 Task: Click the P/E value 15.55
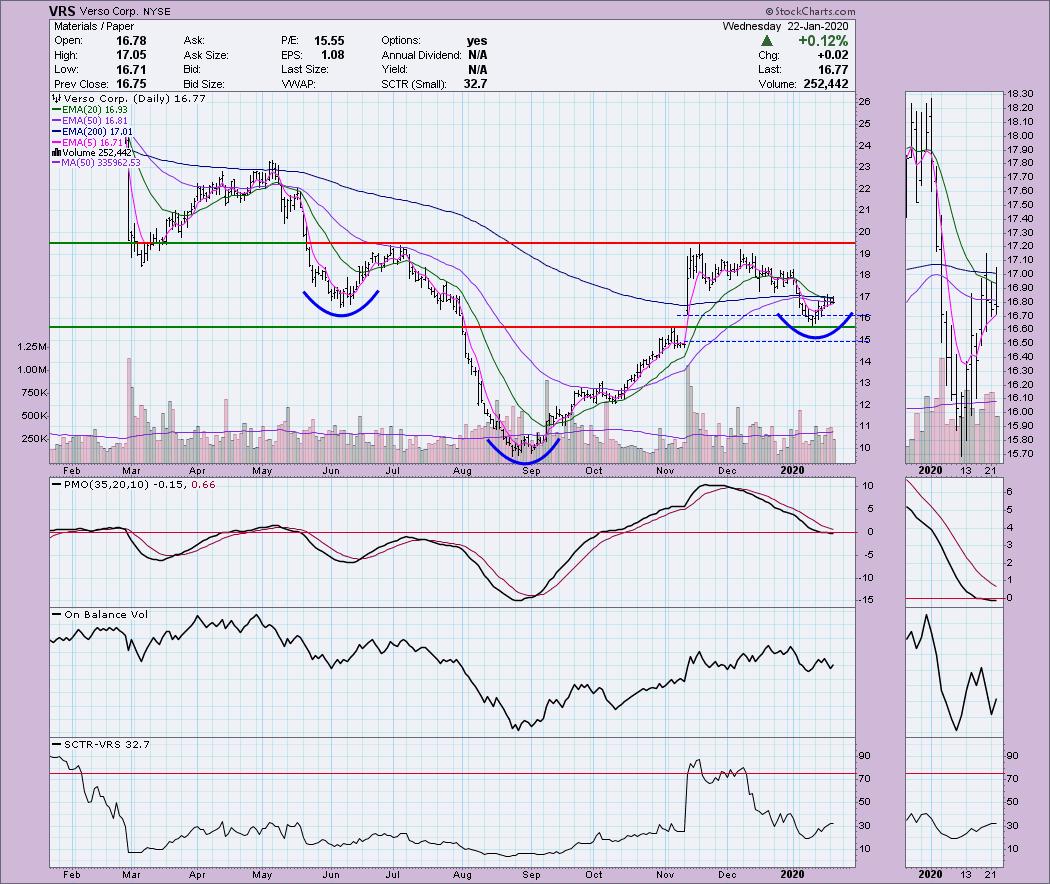pyautogui.click(x=329, y=41)
